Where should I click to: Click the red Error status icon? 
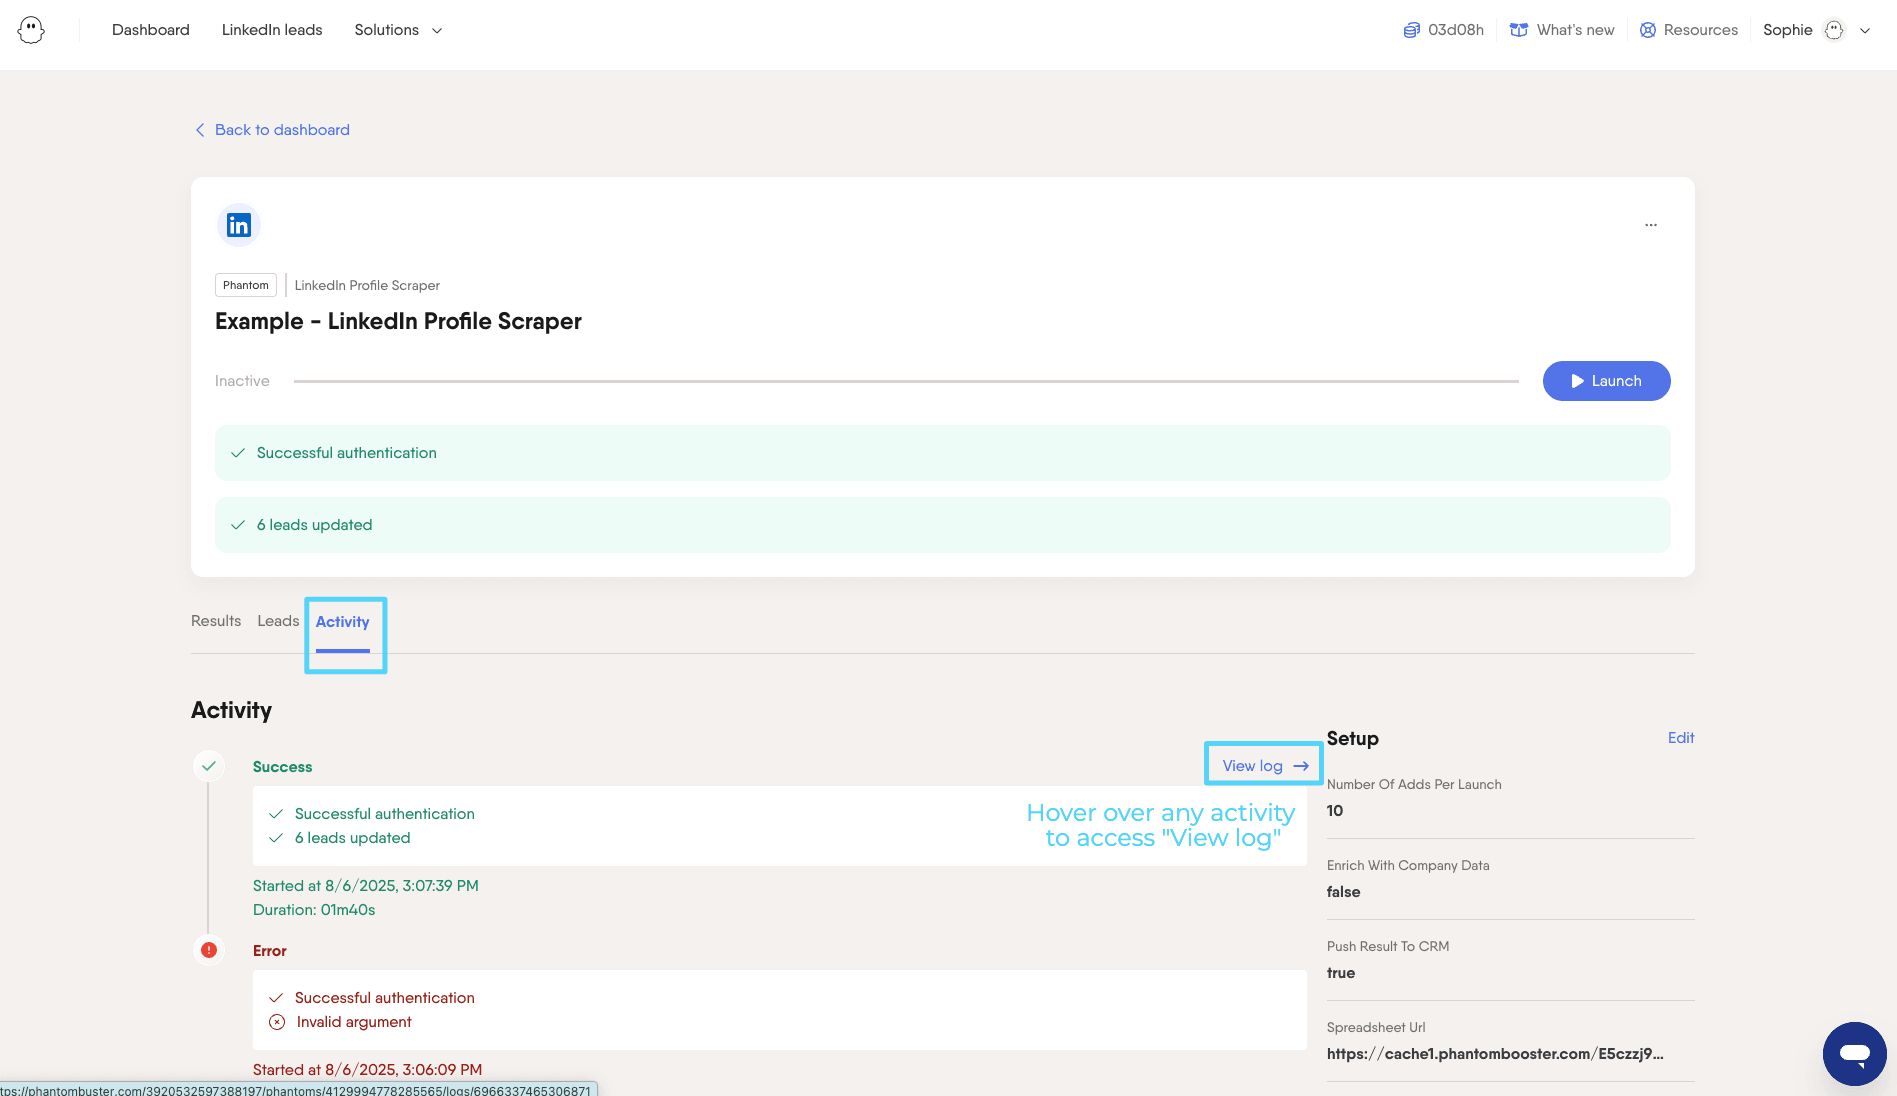click(x=209, y=950)
